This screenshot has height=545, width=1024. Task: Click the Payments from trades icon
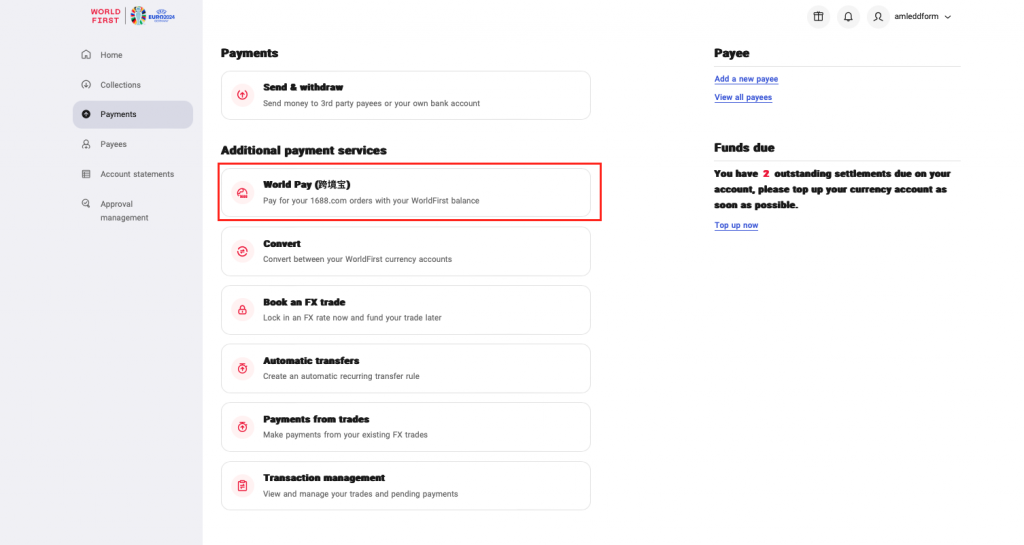pyautogui.click(x=242, y=427)
